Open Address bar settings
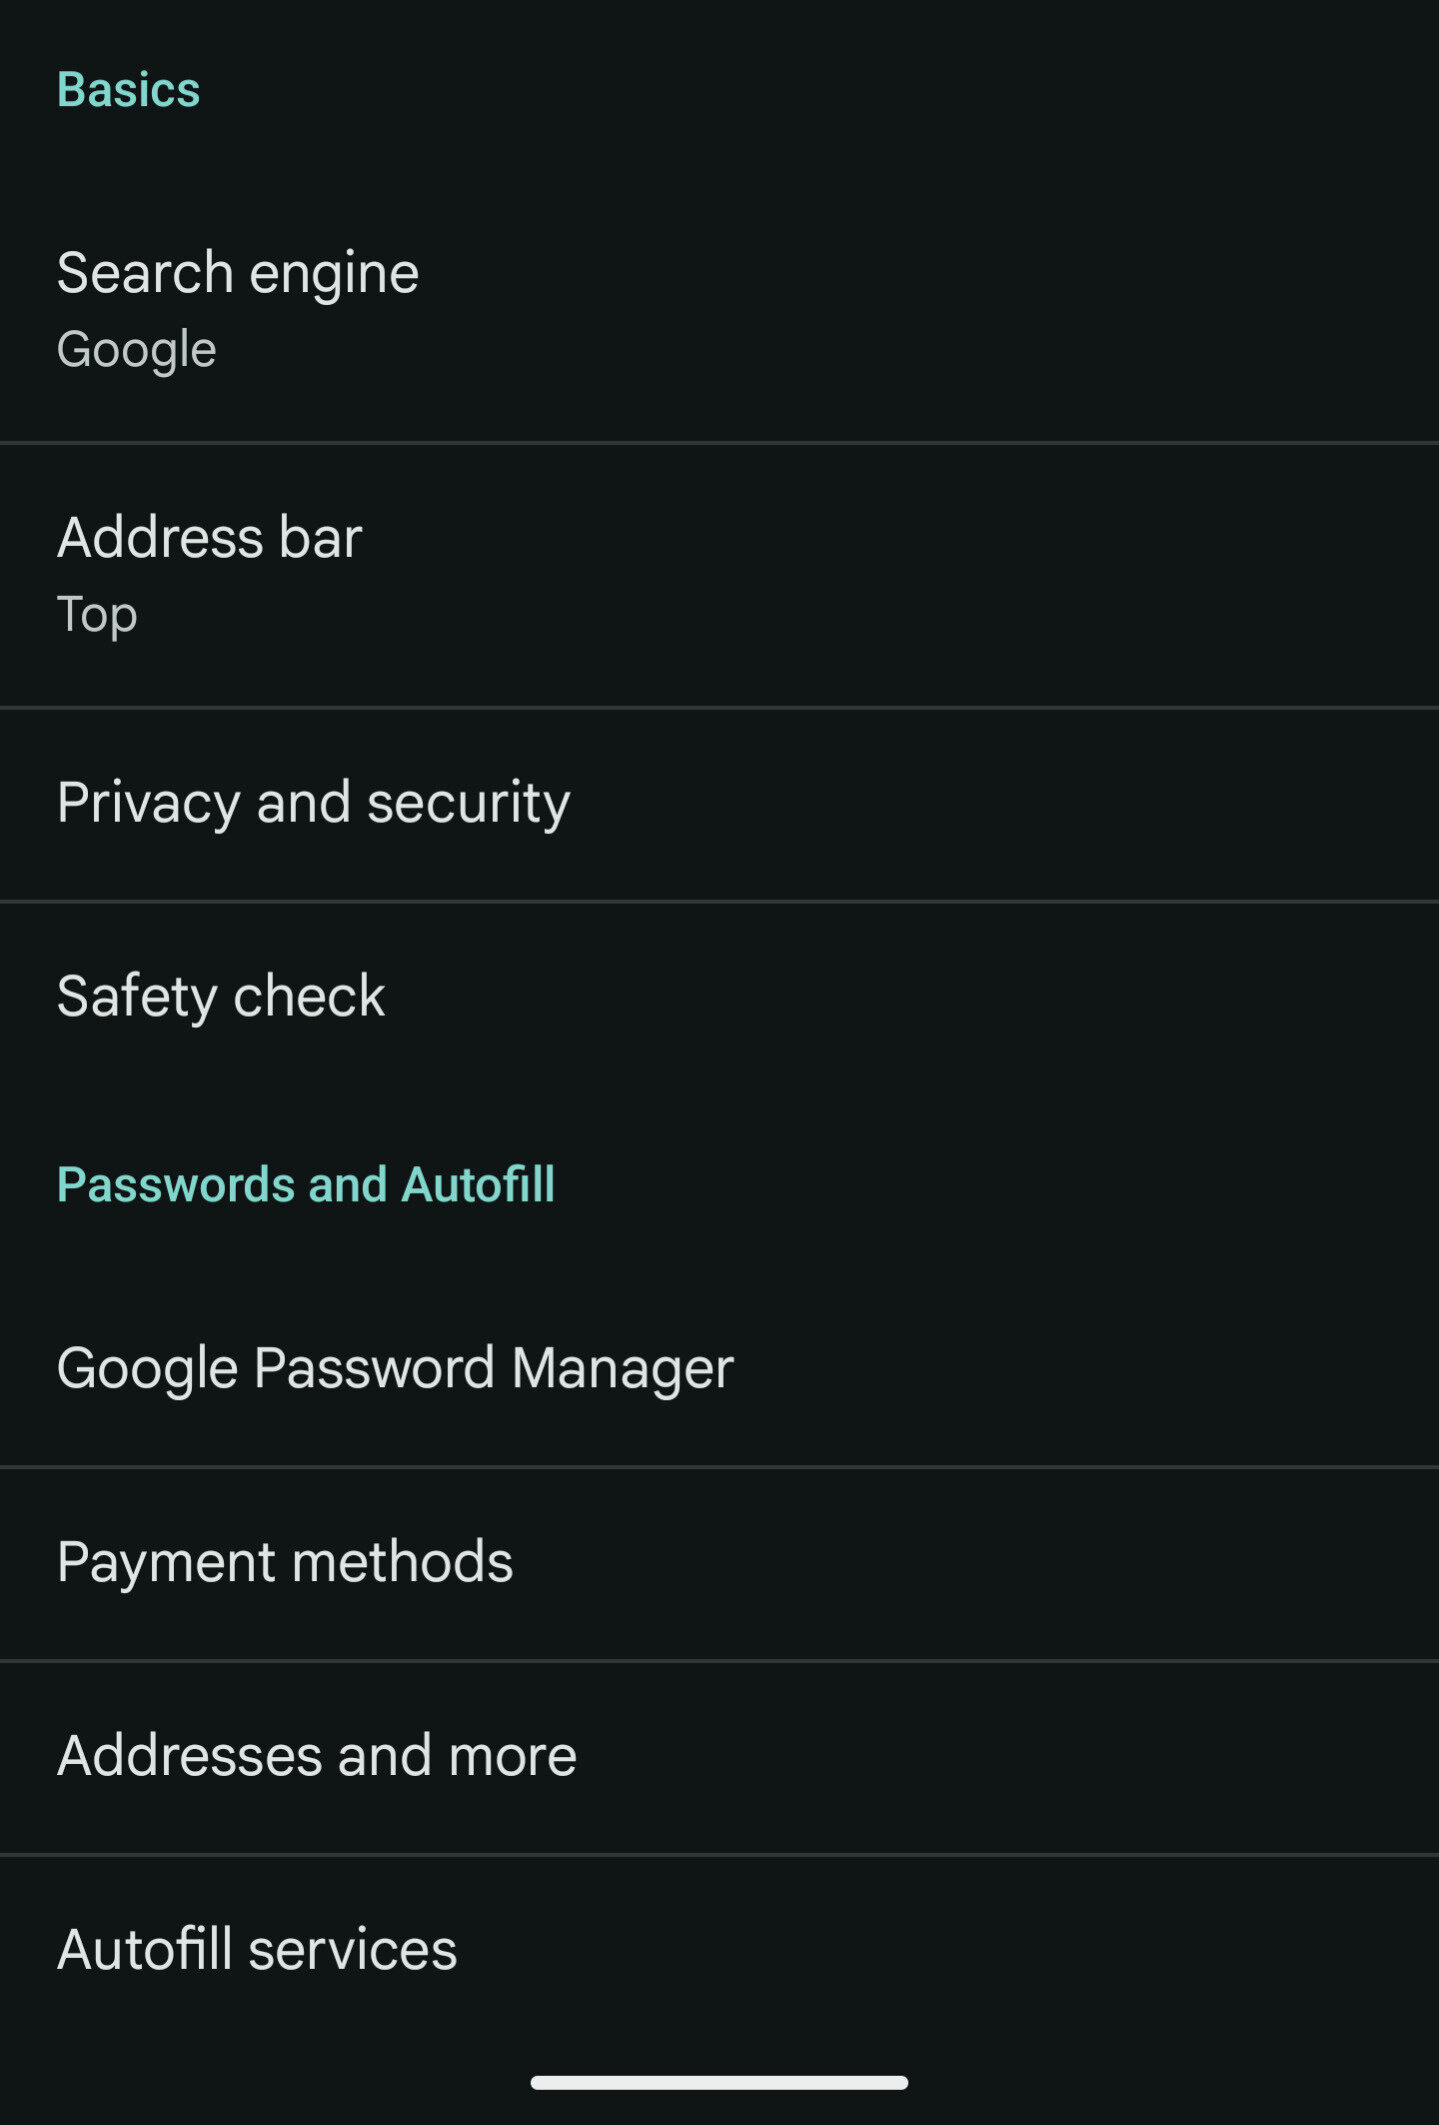The height and width of the screenshot is (2125, 1439). pyautogui.click(x=210, y=538)
